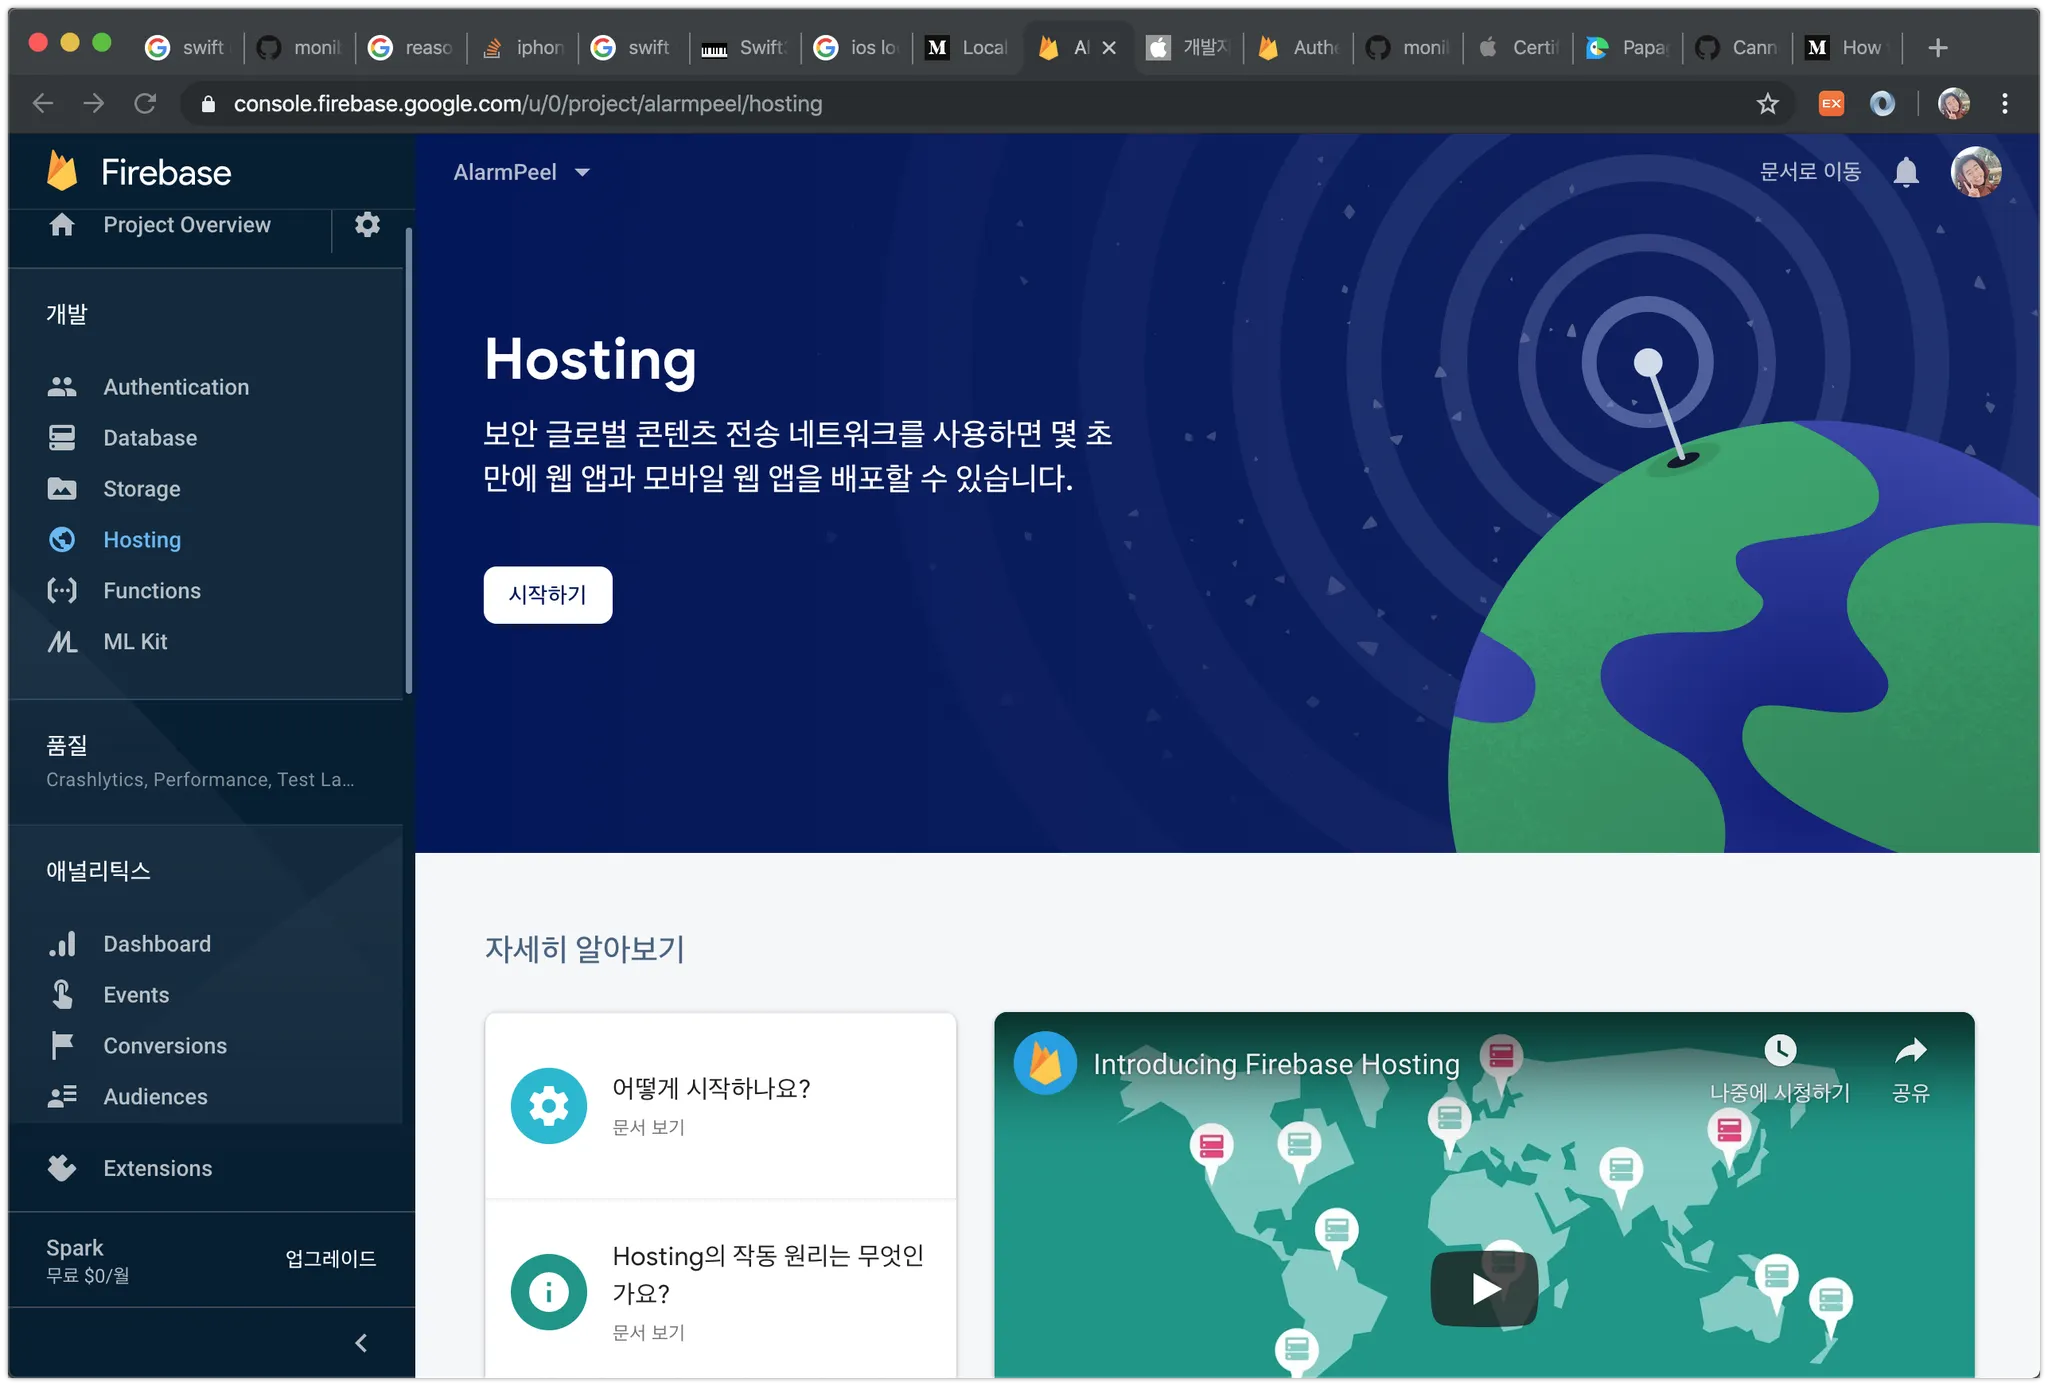The width and height of the screenshot is (2048, 1386).
Task: Open Authentication in the sidebar
Action: [x=176, y=387]
